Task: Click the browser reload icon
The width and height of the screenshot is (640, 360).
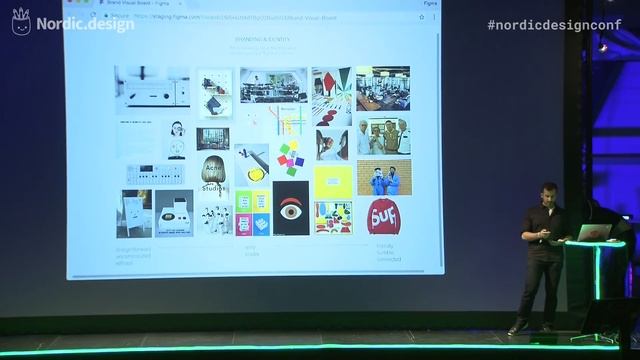Action: [x=93, y=15]
